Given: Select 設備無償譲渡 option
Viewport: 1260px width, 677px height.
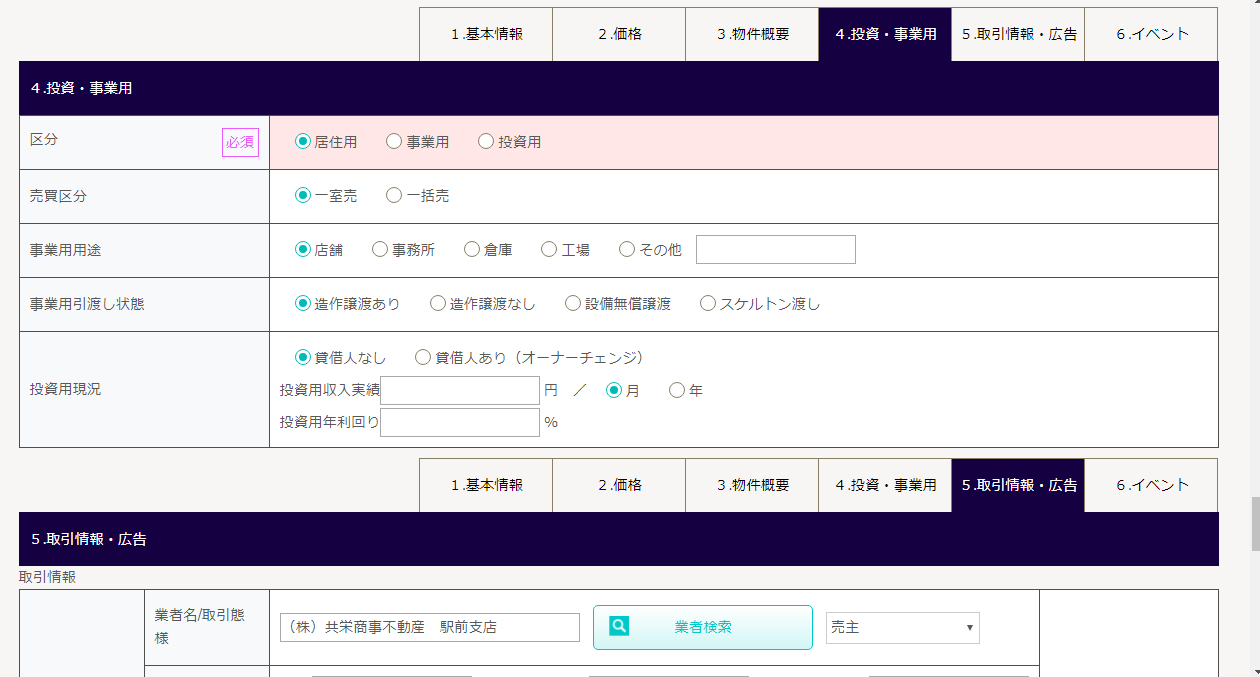Looking at the screenshot, I should 573,304.
